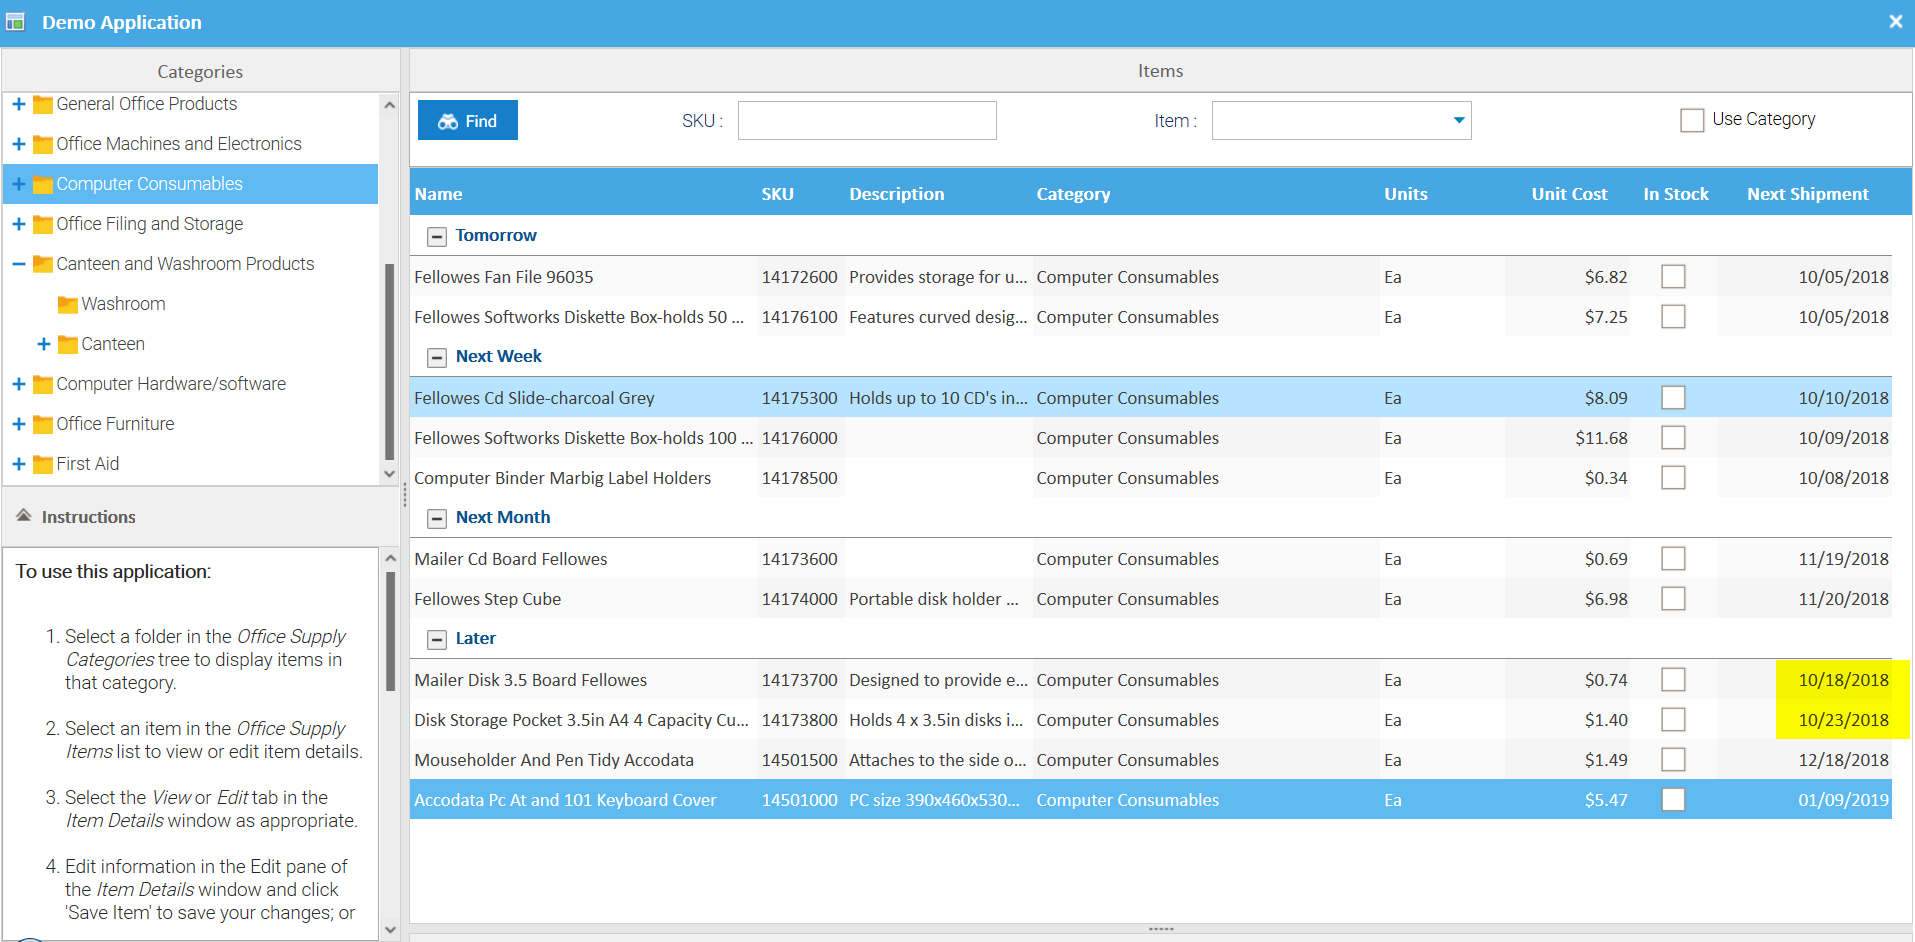Click the Tomorrow group label
The image size is (1915, 942).
(496, 235)
